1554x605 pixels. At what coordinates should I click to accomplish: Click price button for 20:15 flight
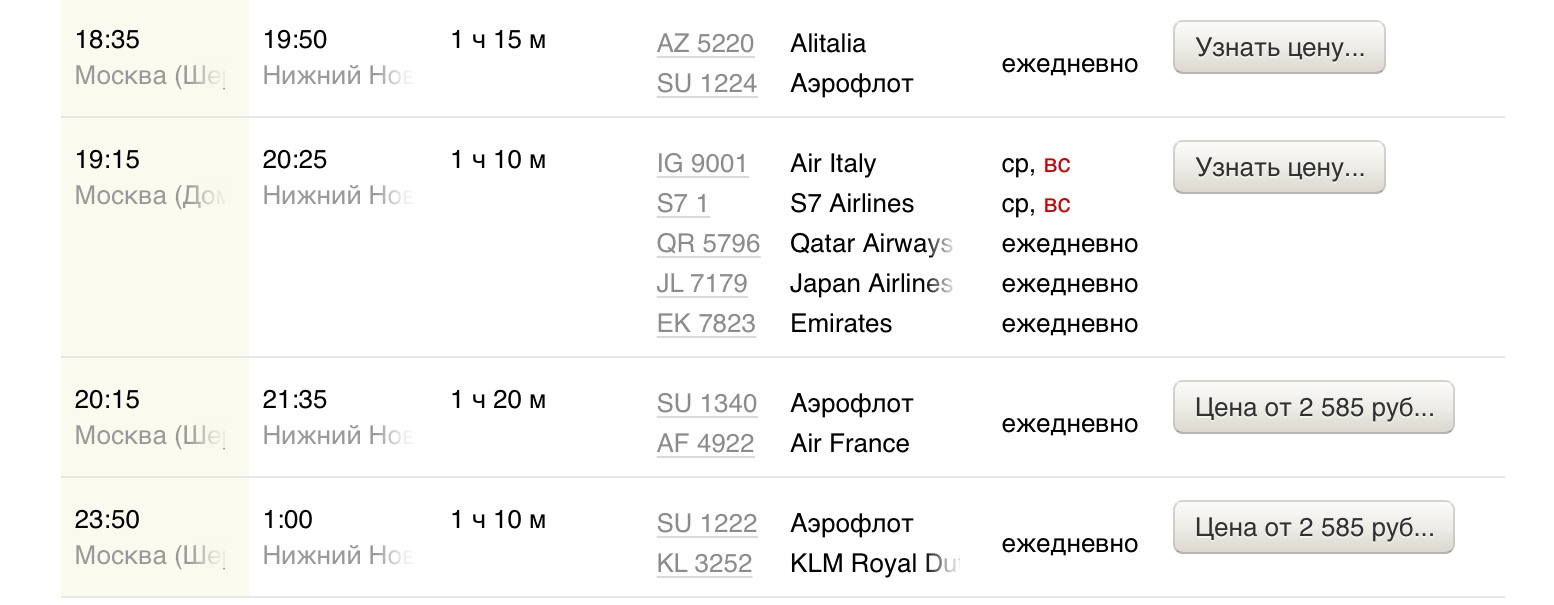point(1313,408)
